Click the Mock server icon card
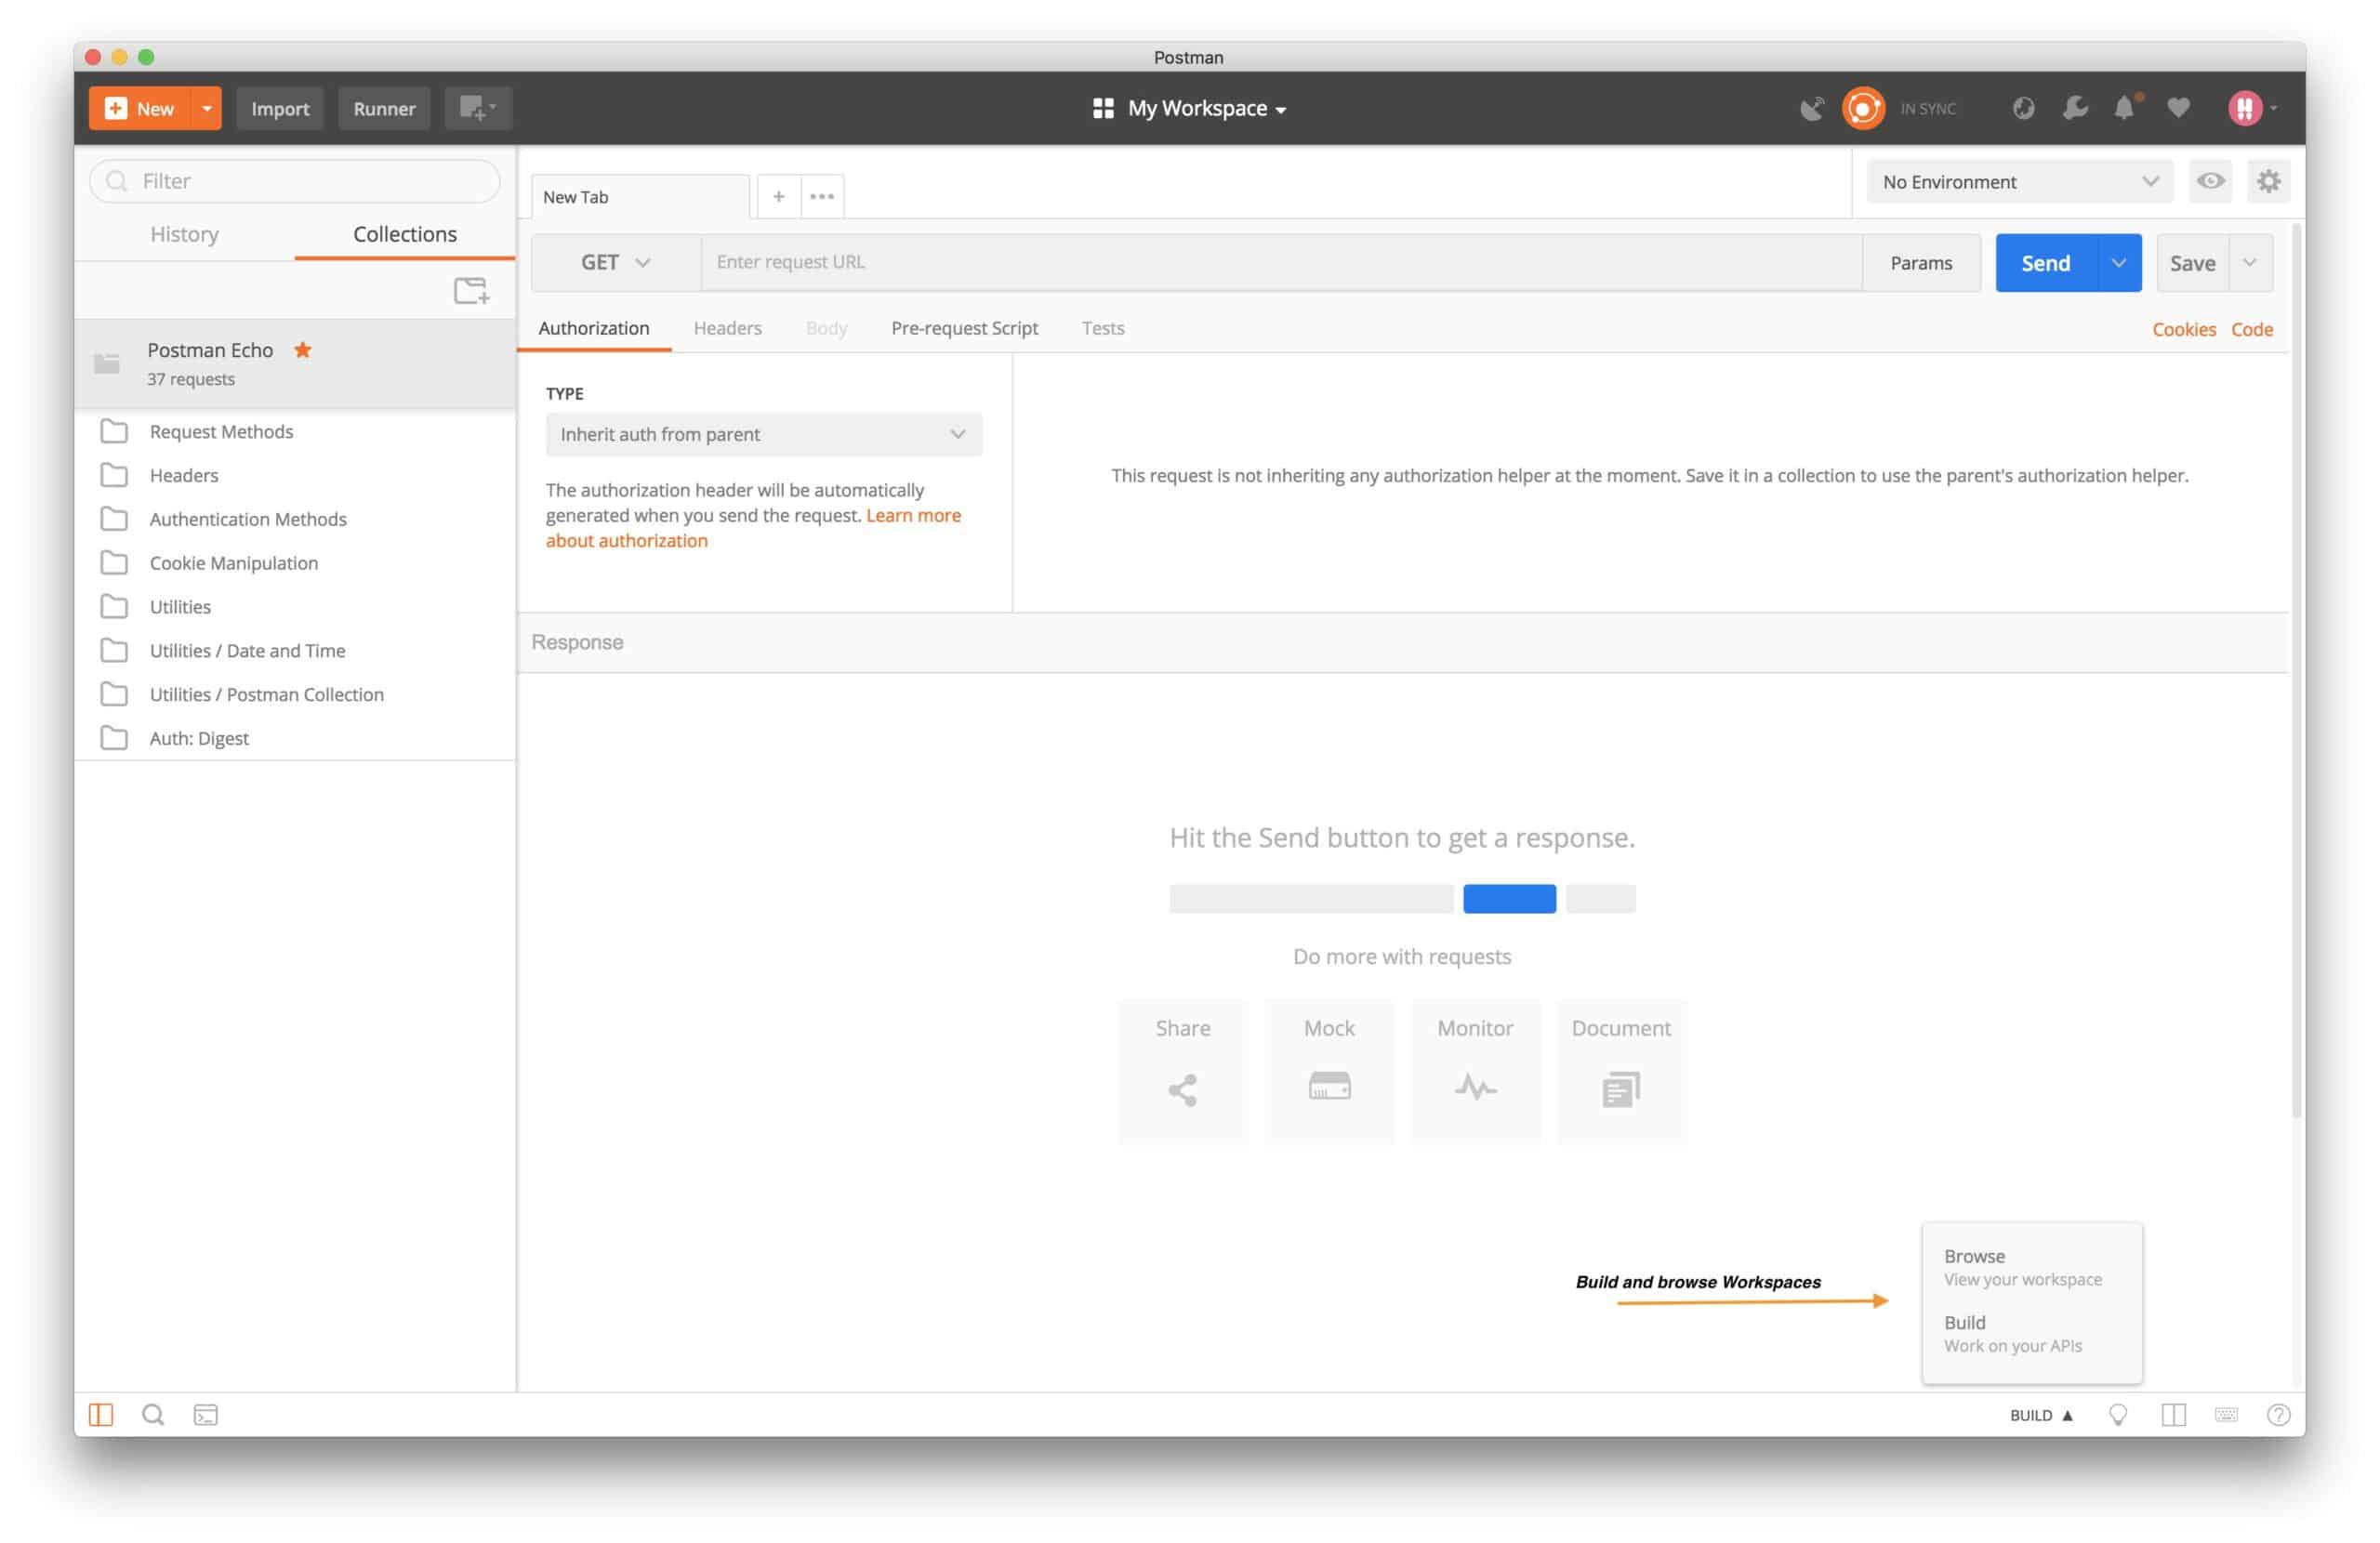 1329,1071
